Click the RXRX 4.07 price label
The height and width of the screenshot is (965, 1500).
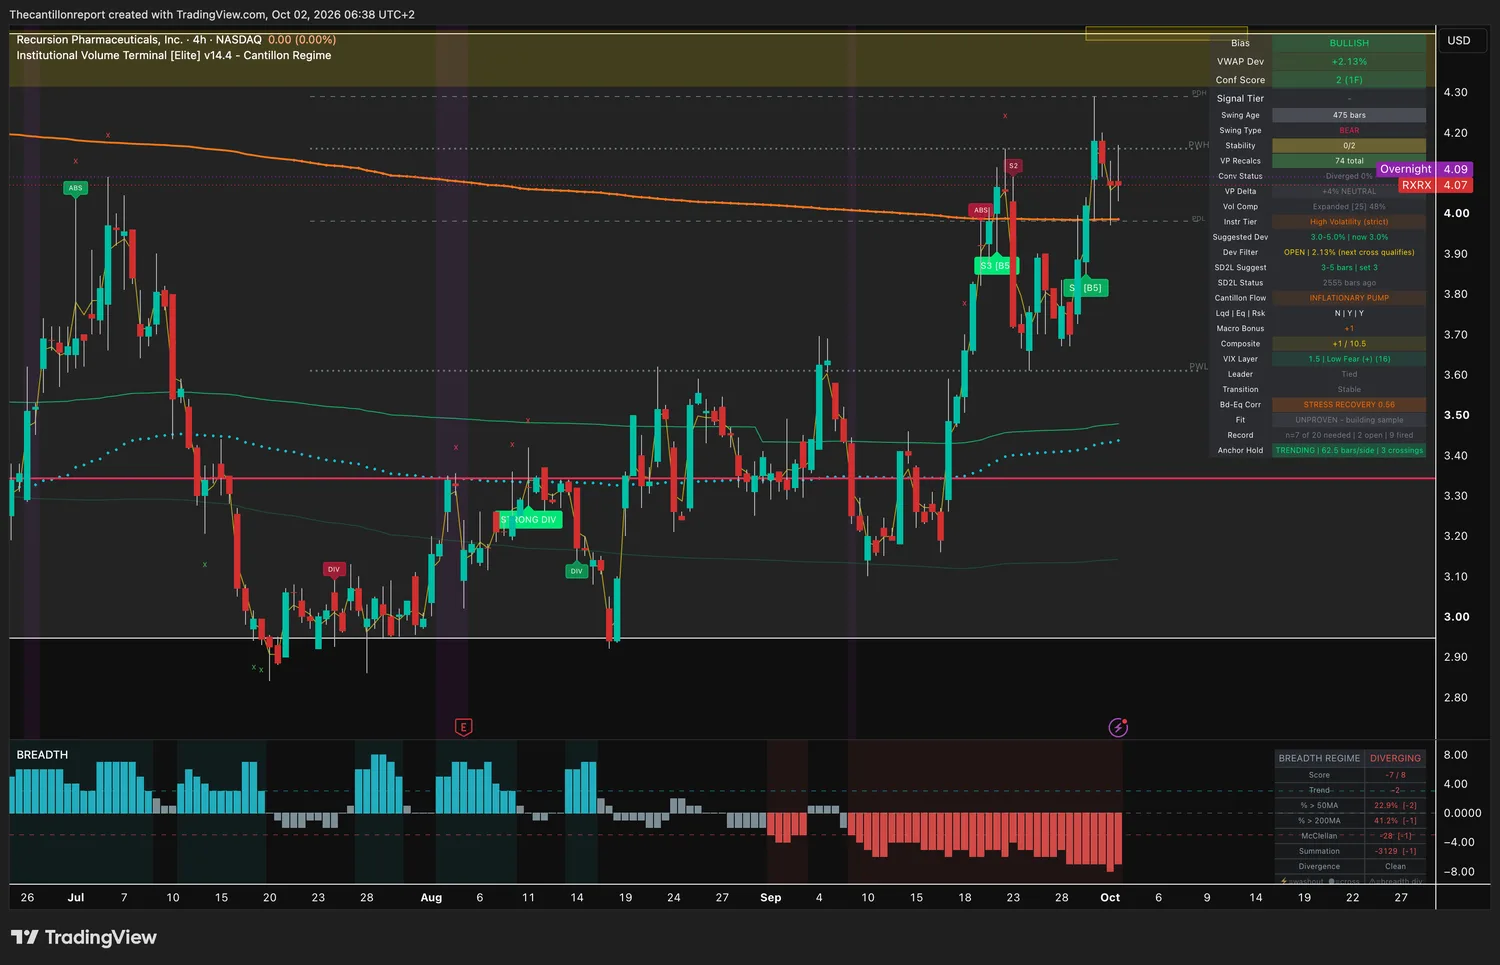[1435, 185]
